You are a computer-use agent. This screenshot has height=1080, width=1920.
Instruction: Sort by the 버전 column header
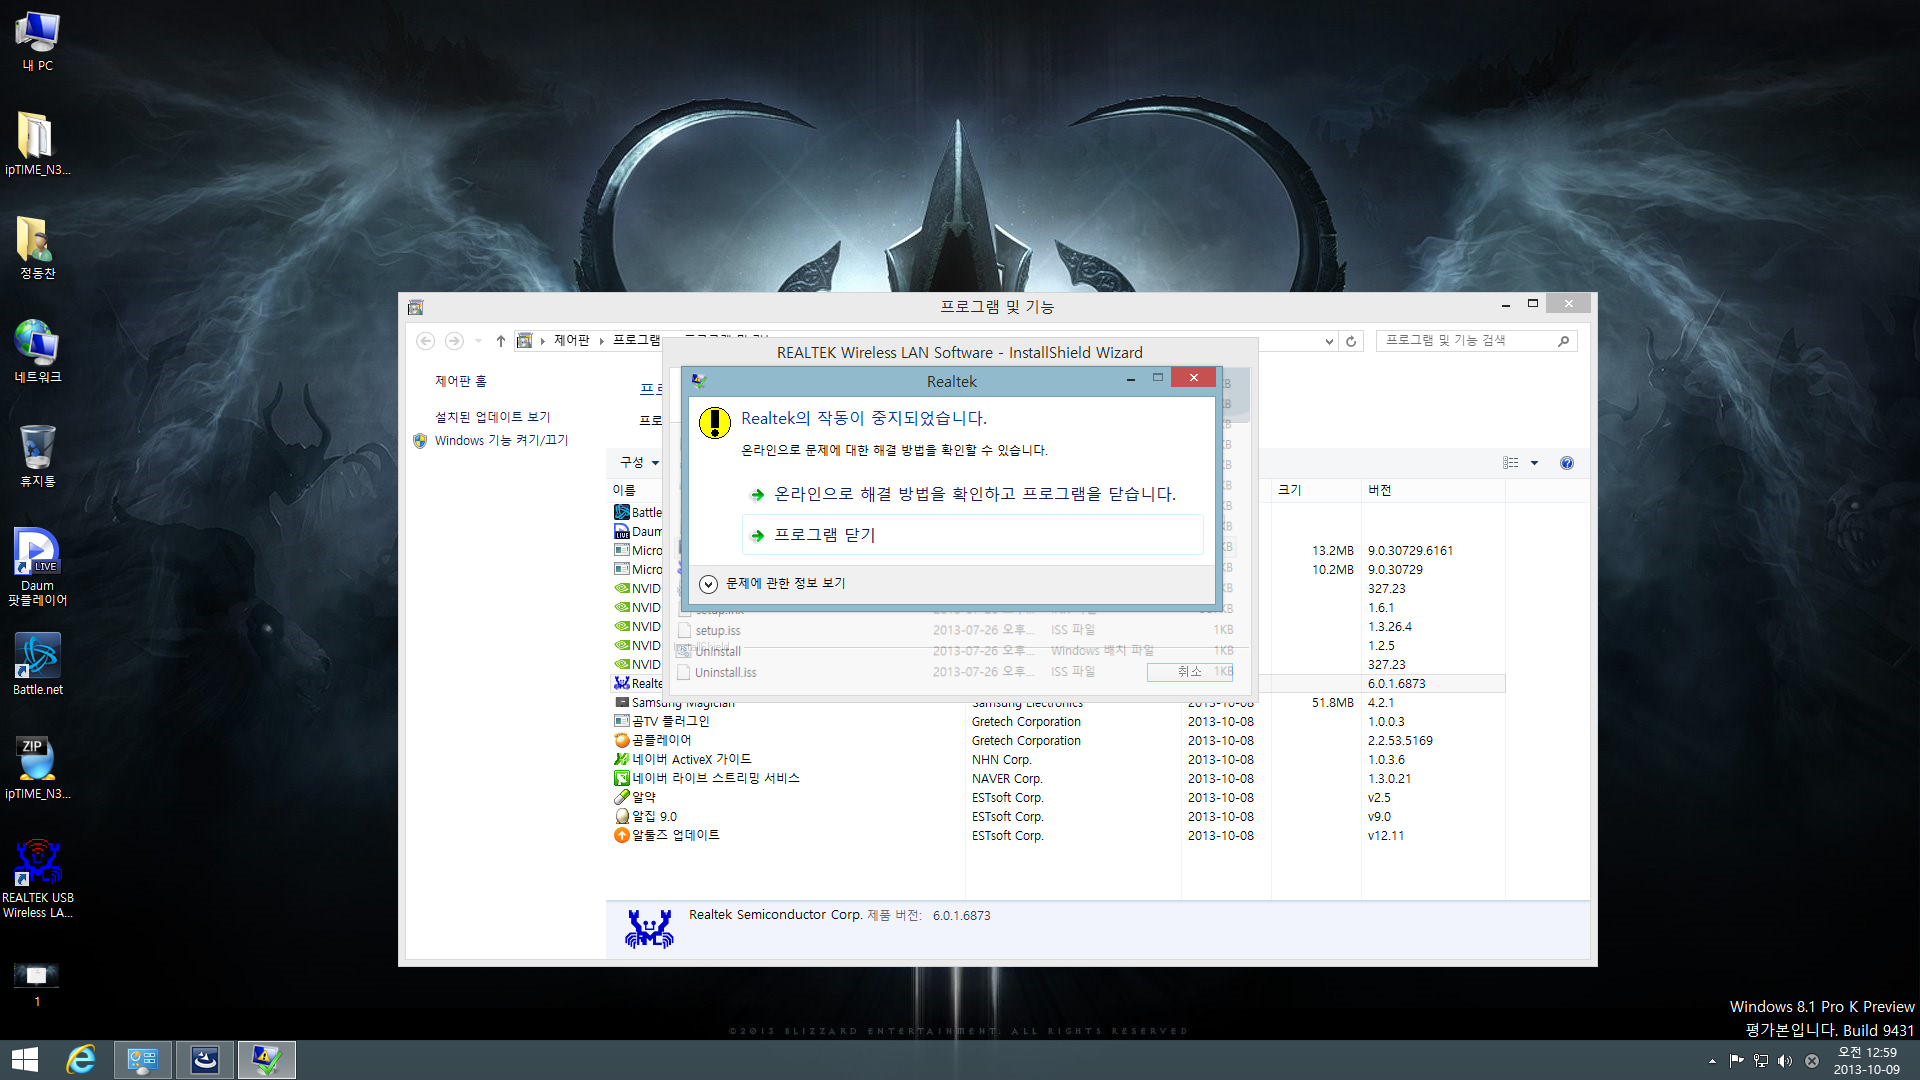tap(1432, 490)
